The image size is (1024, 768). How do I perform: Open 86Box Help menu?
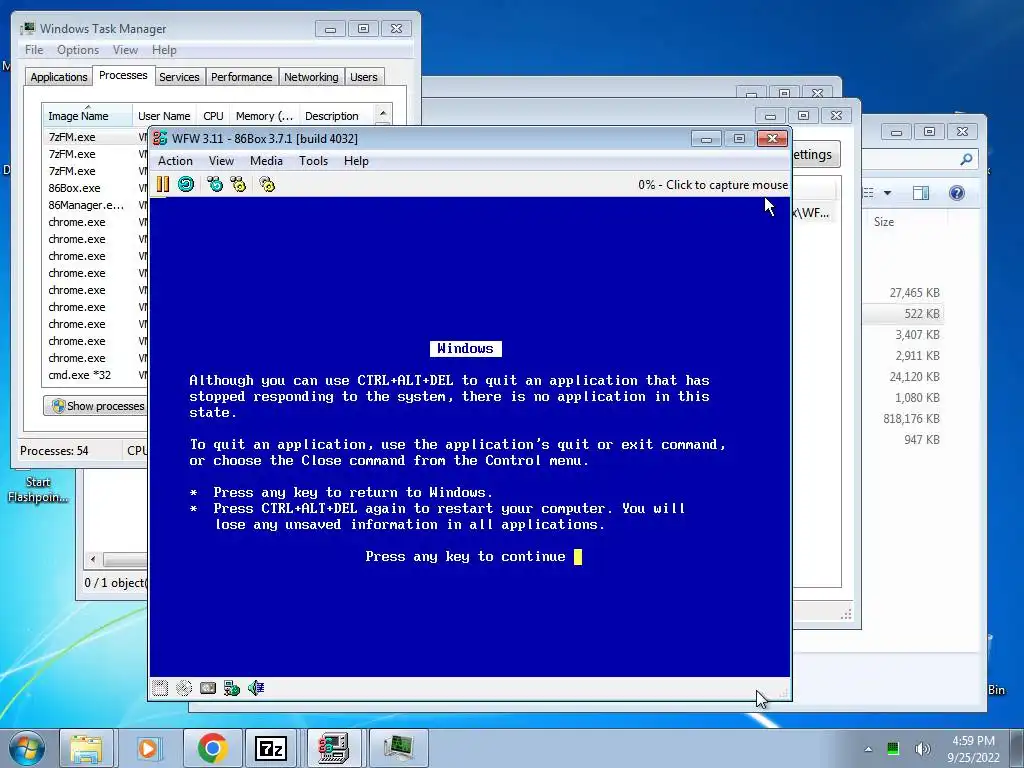click(357, 161)
